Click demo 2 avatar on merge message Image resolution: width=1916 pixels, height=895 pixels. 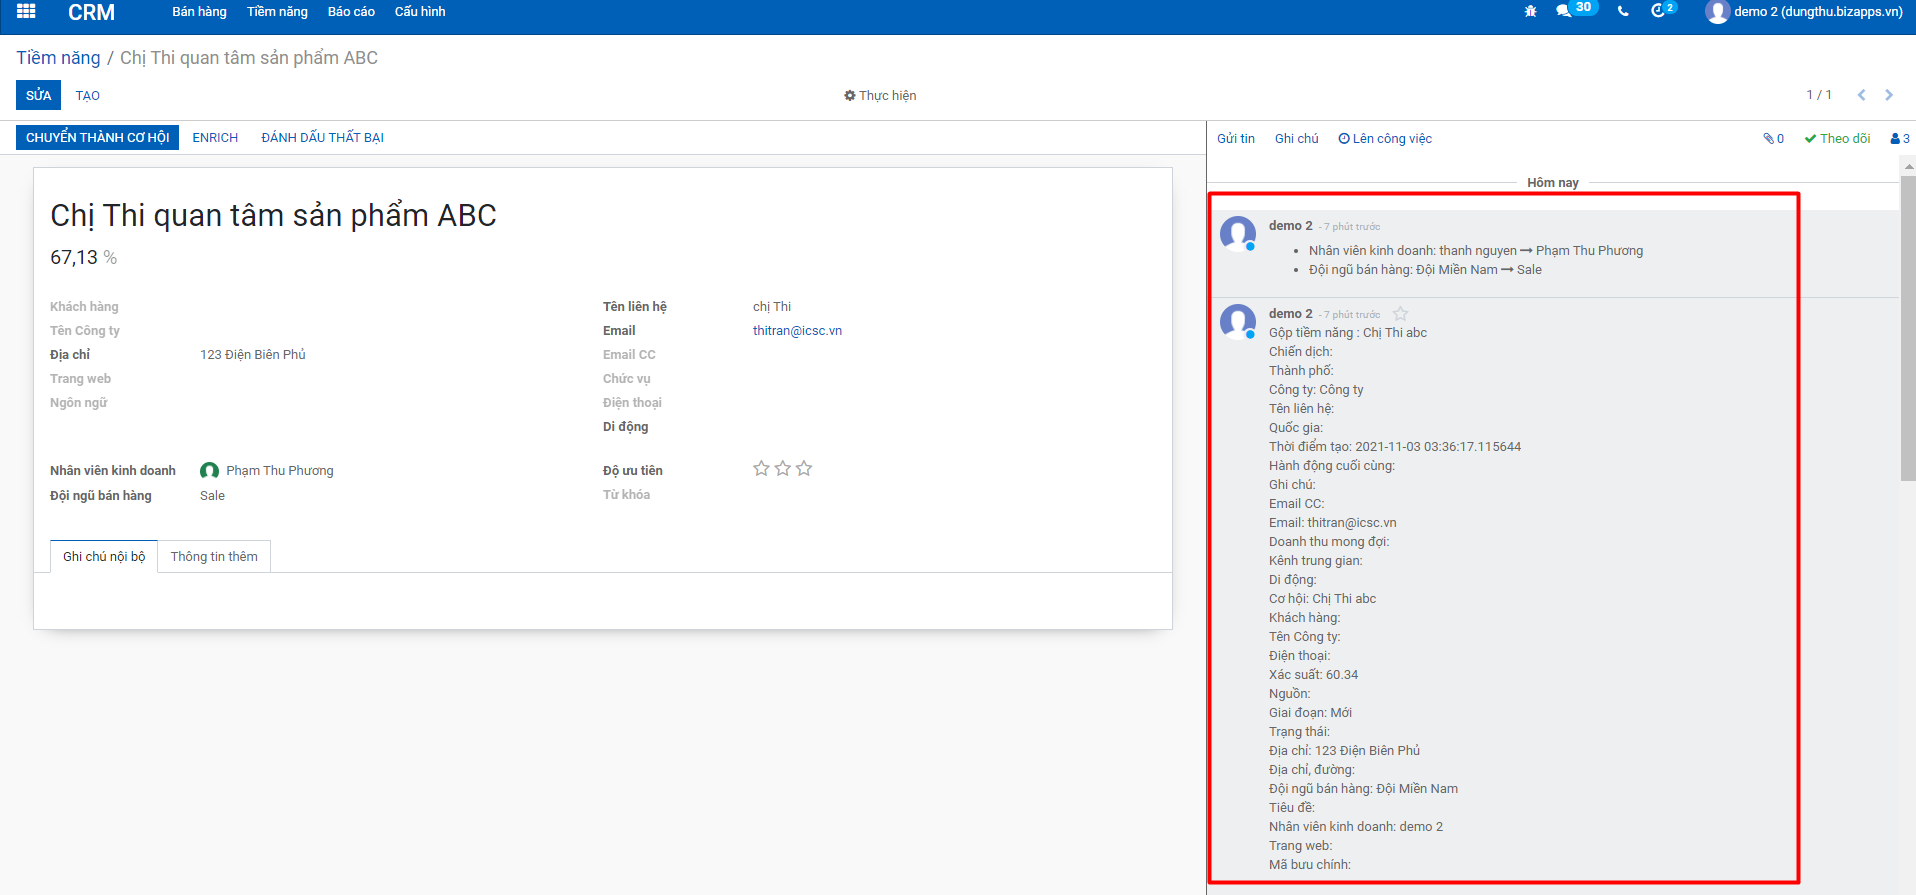tap(1238, 321)
